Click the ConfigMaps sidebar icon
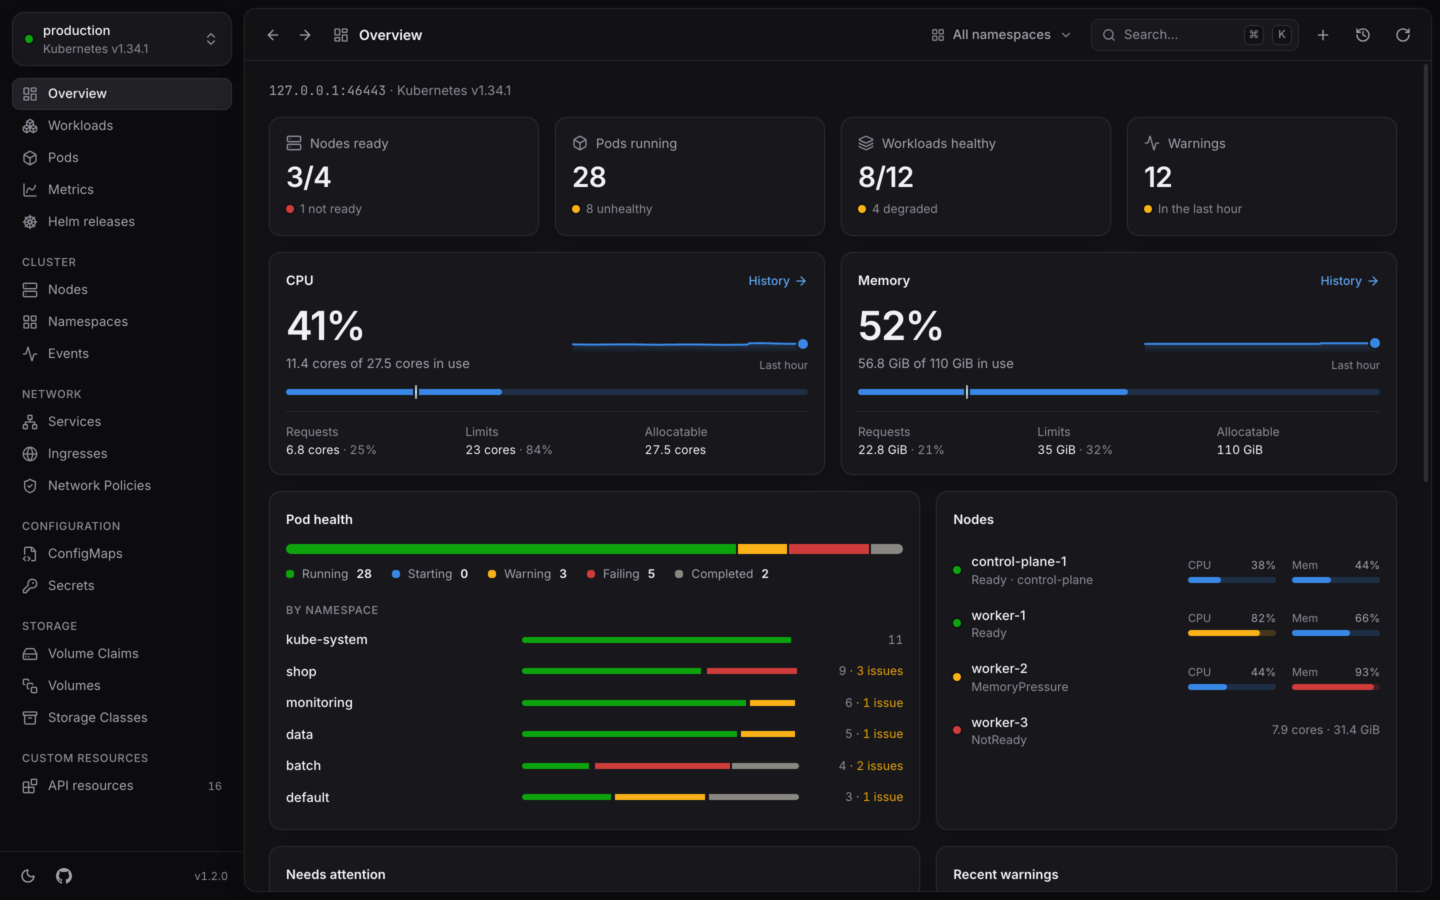This screenshot has width=1440, height=900. [x=30, y=554]
